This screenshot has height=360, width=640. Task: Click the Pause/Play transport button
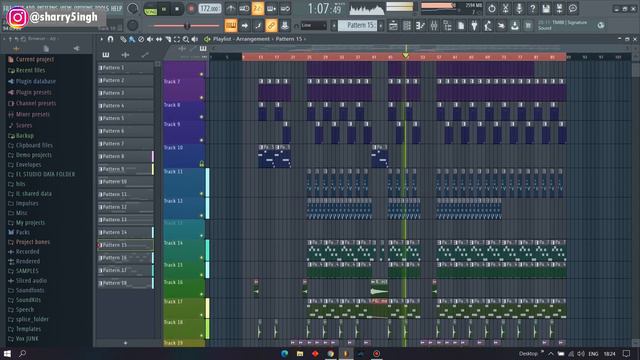point(164,9)
